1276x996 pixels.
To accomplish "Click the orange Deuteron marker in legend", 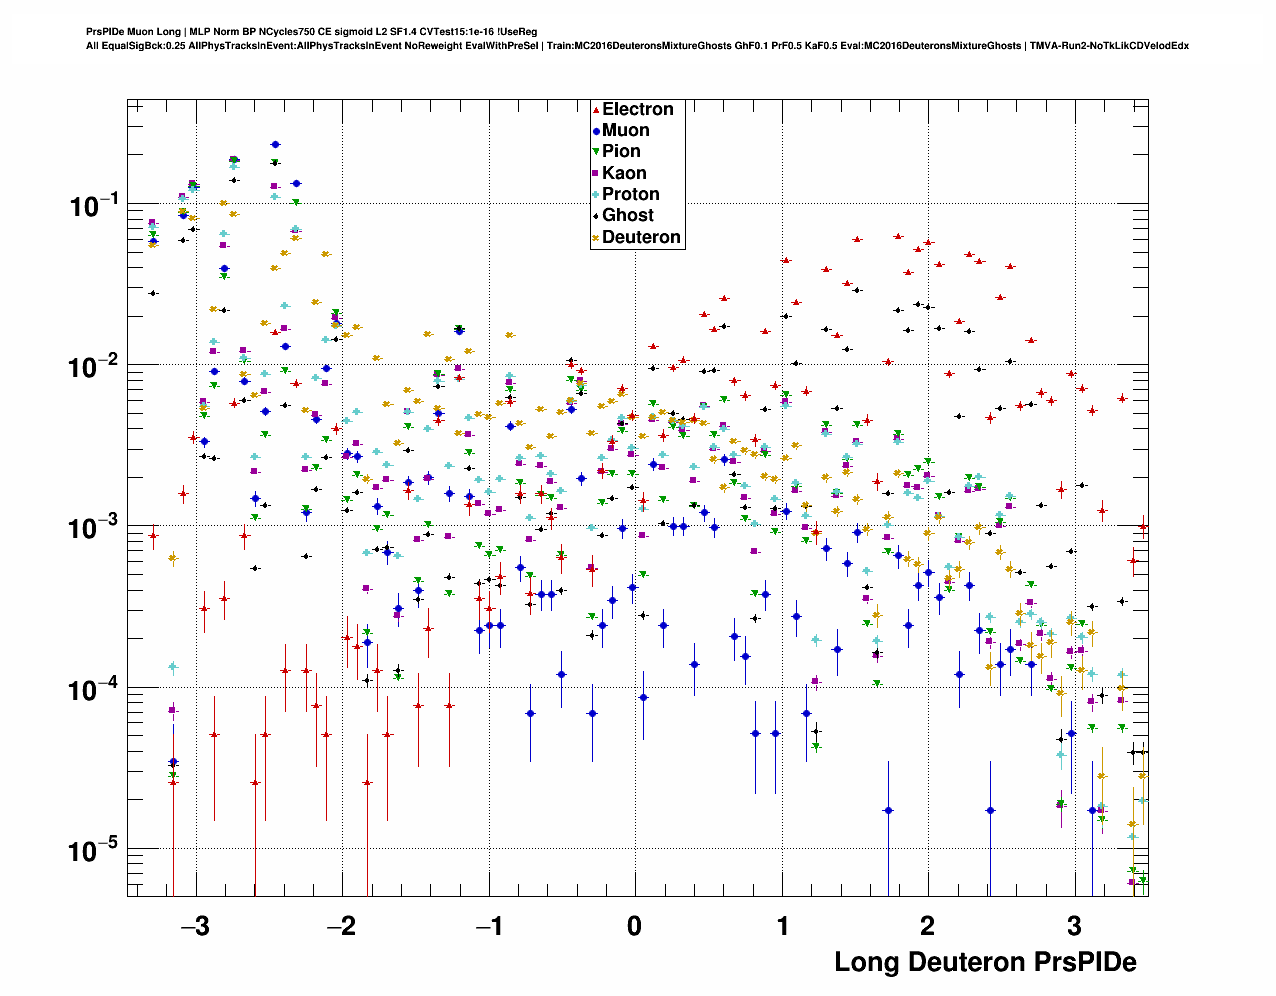I will tap(596, 238).
